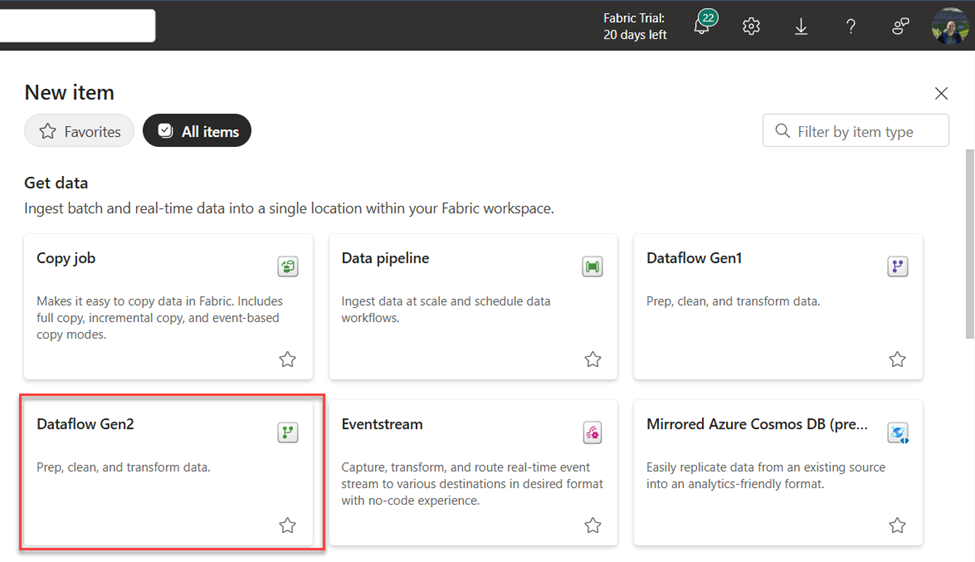
Task: Open the notifications bell with 22 badge
Action: 705,24
